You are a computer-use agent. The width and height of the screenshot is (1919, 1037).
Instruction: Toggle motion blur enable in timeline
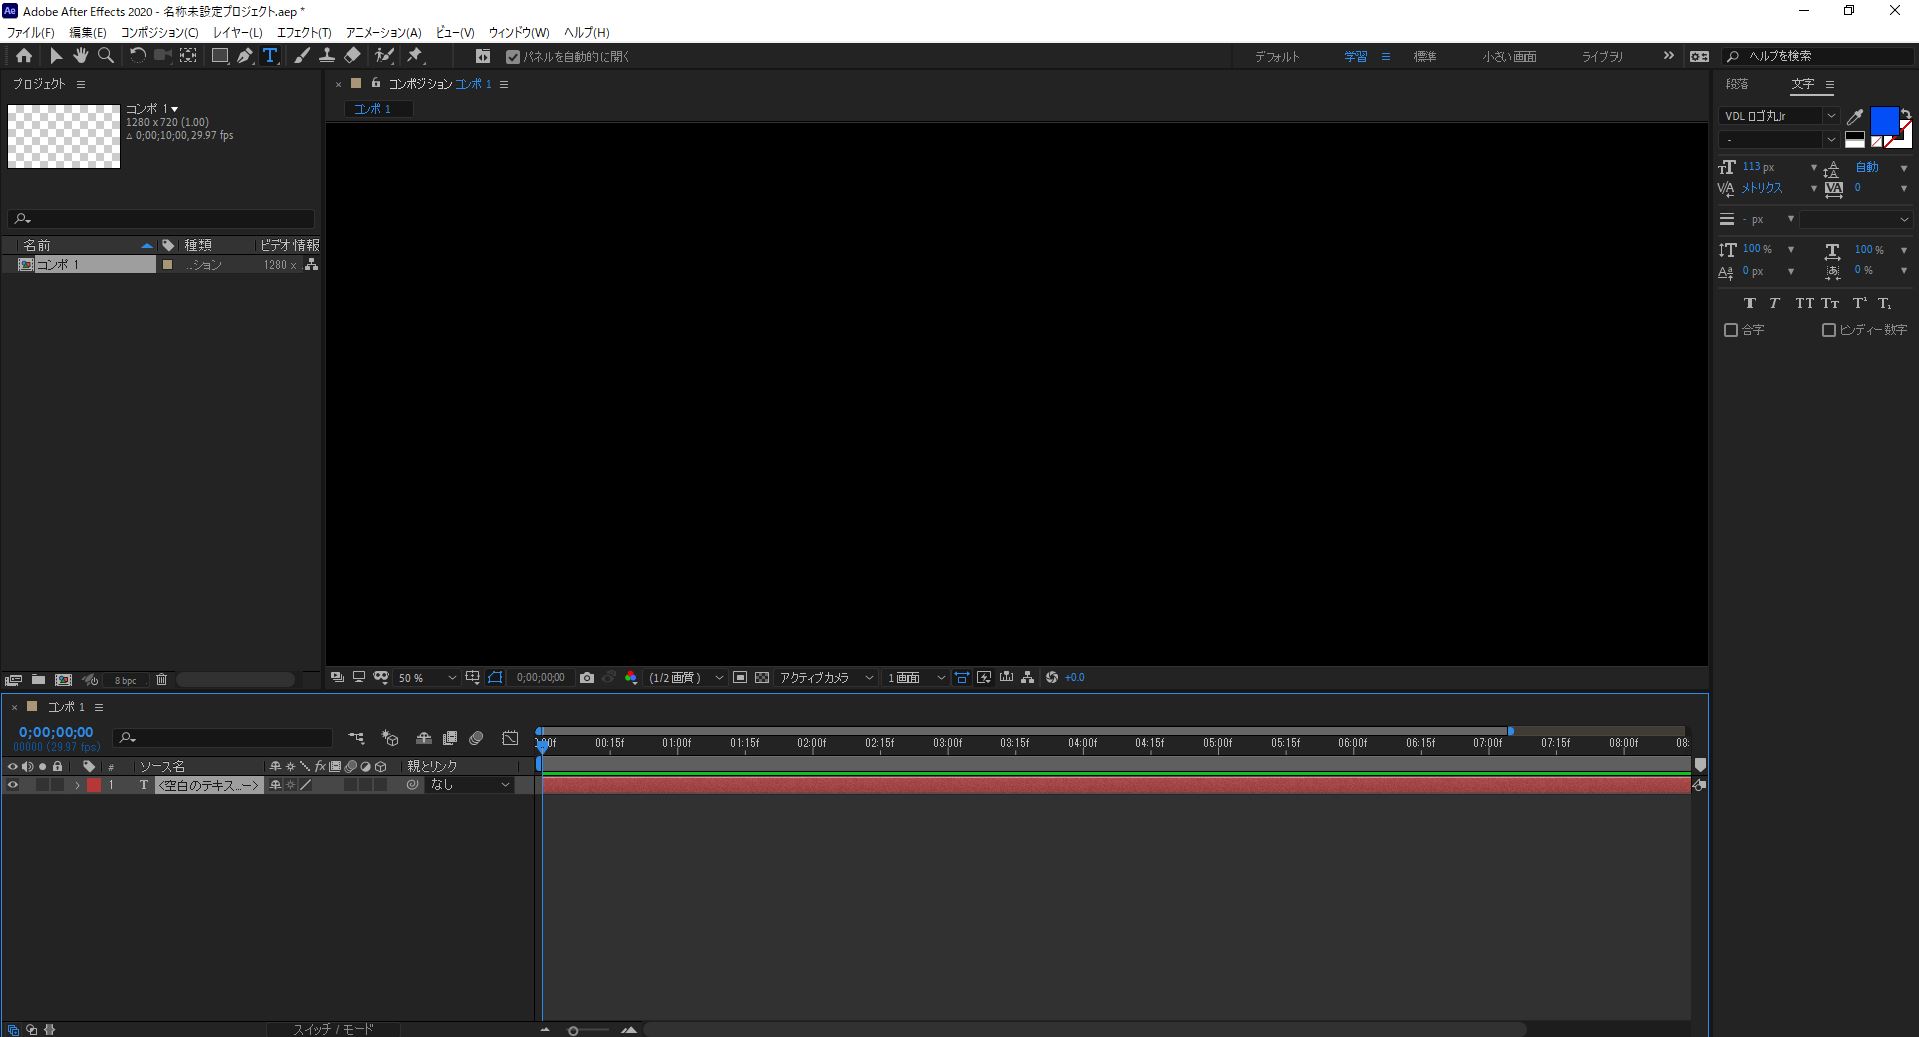[x=476, y=738]
